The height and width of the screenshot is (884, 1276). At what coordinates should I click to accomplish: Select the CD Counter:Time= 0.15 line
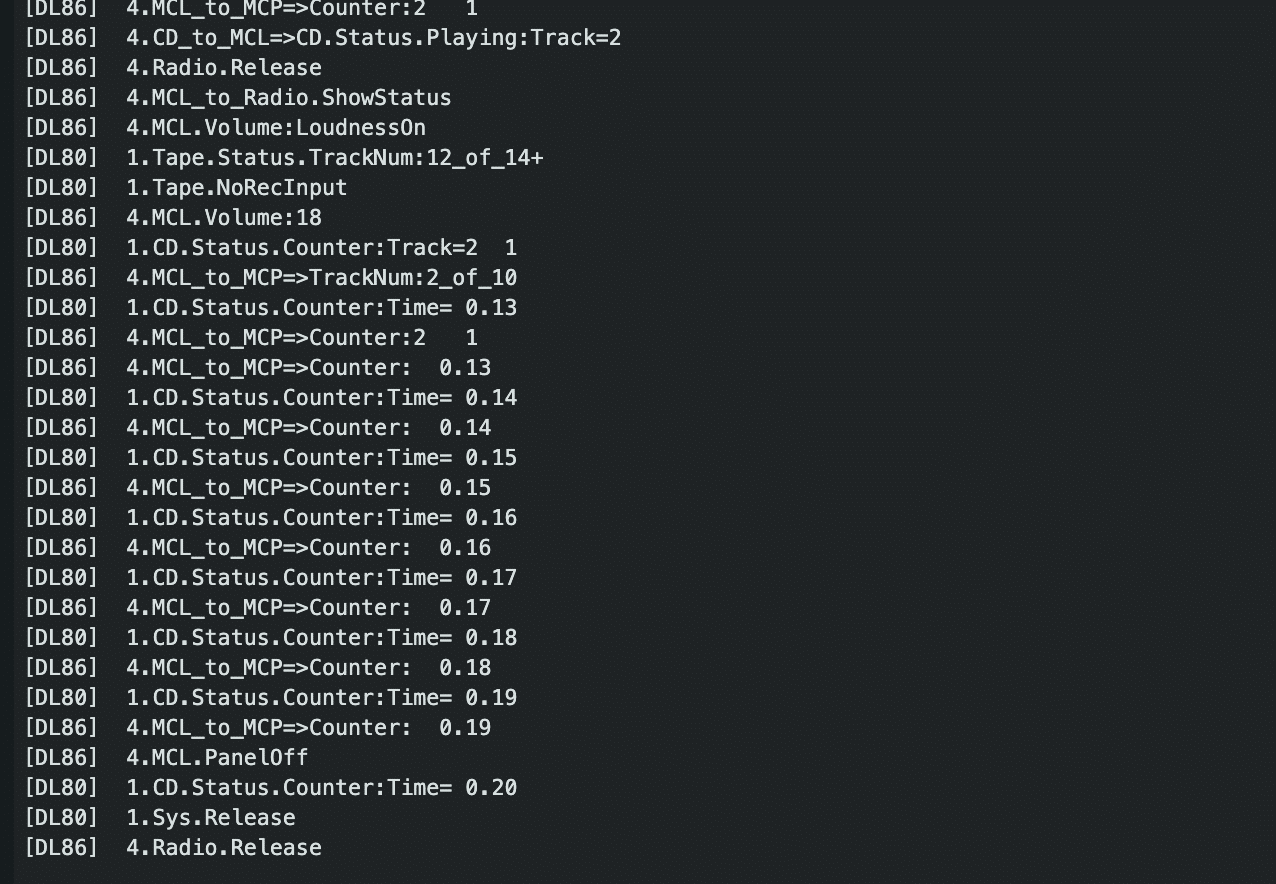270,458
